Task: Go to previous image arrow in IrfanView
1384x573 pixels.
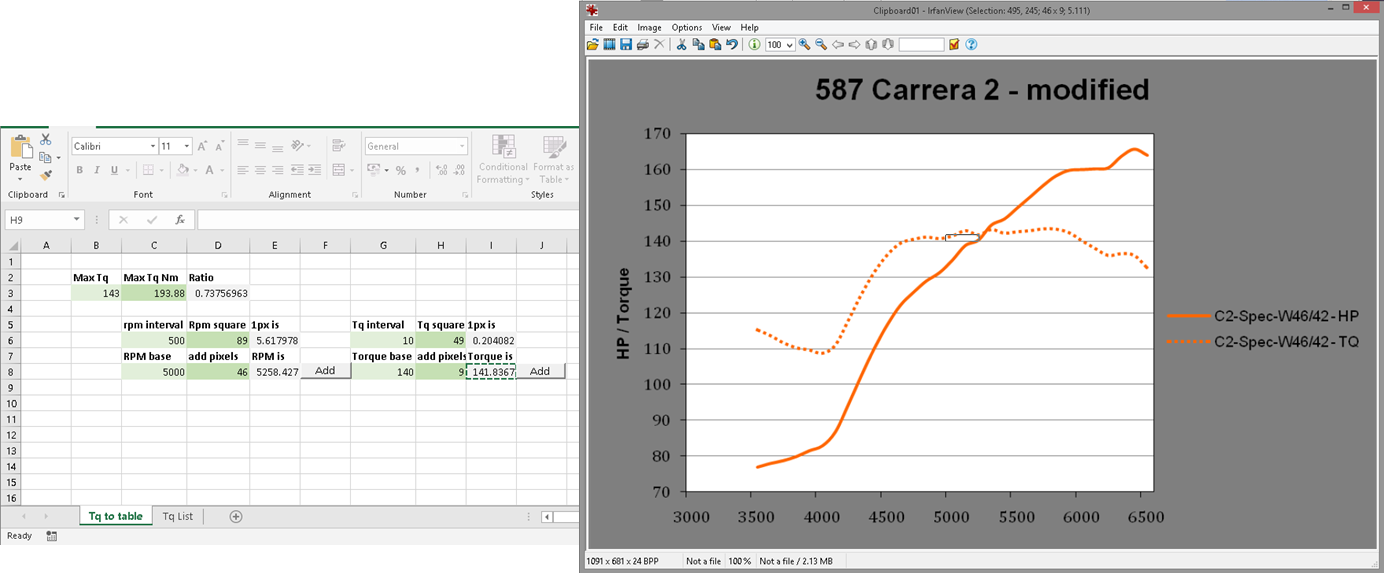Action: point(838,44)
